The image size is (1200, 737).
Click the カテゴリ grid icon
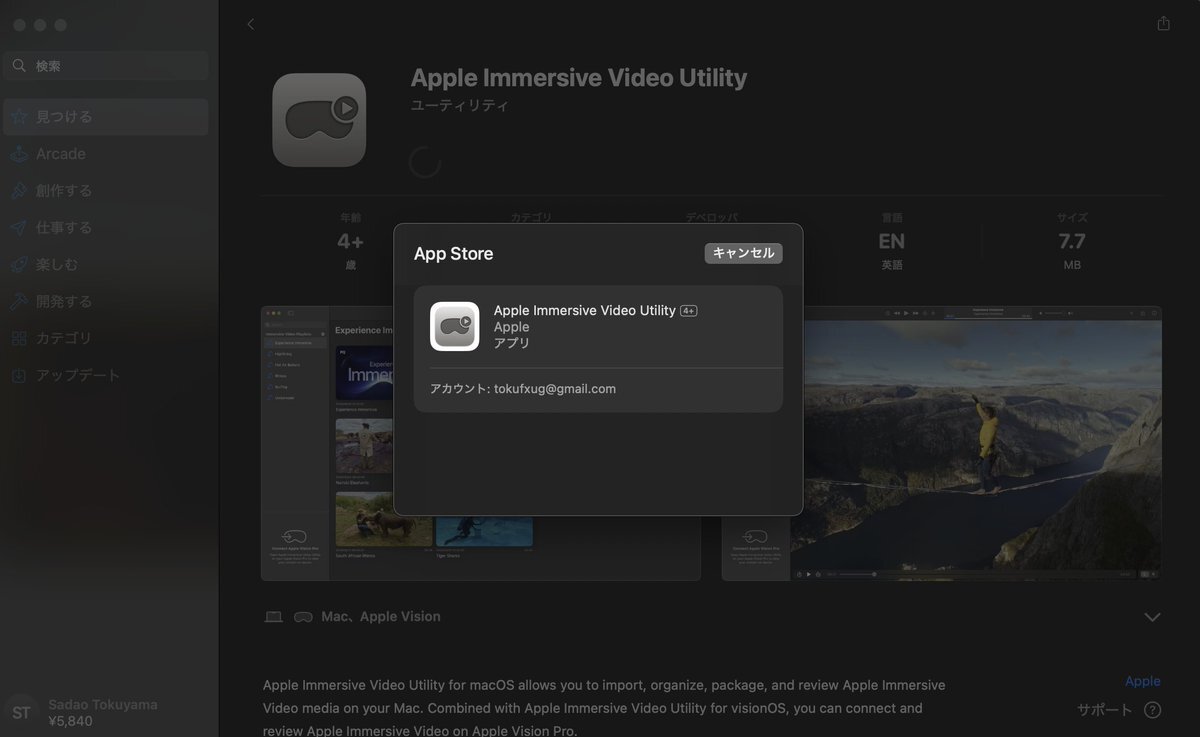coord(19,339)
